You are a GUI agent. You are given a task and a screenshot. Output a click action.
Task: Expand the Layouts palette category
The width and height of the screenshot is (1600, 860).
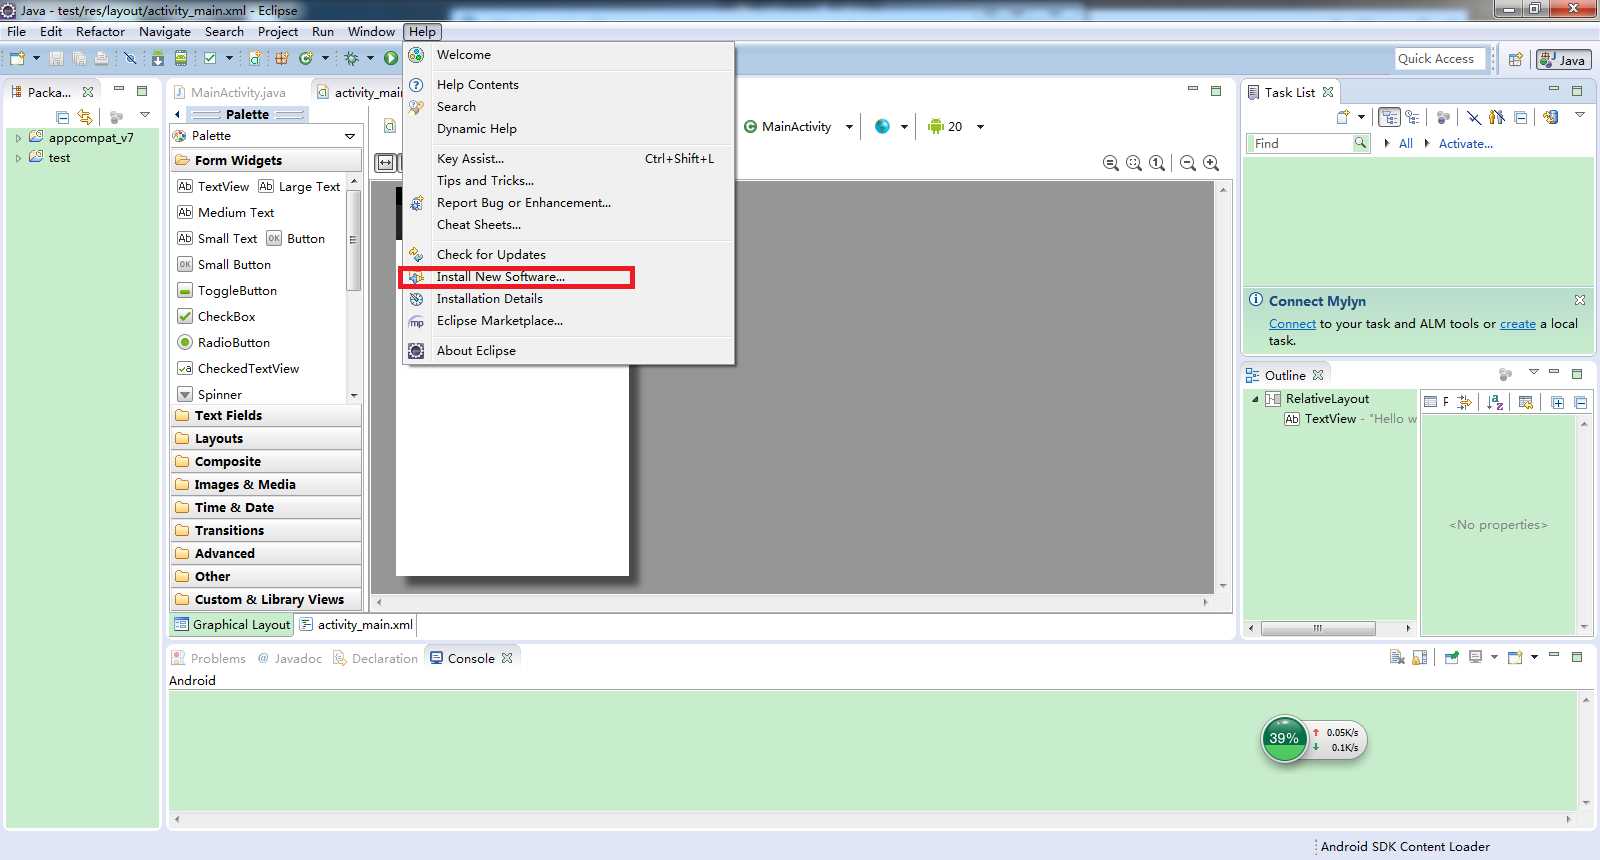tap(266, 438)
